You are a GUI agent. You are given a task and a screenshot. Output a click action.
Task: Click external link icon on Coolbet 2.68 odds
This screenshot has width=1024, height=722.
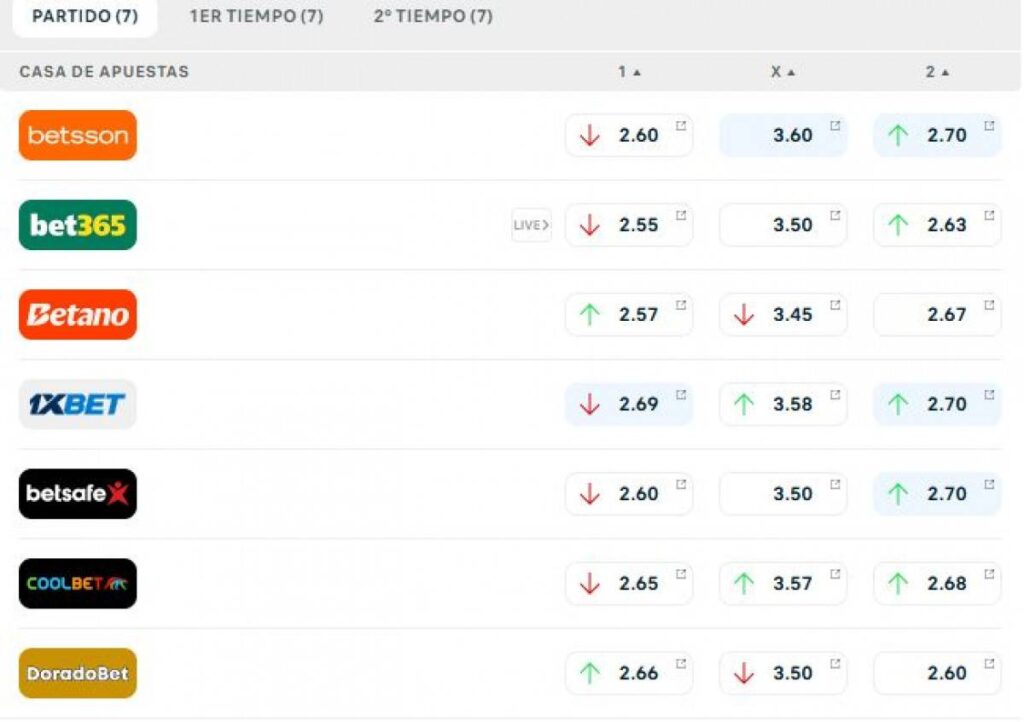click(989, 574)
